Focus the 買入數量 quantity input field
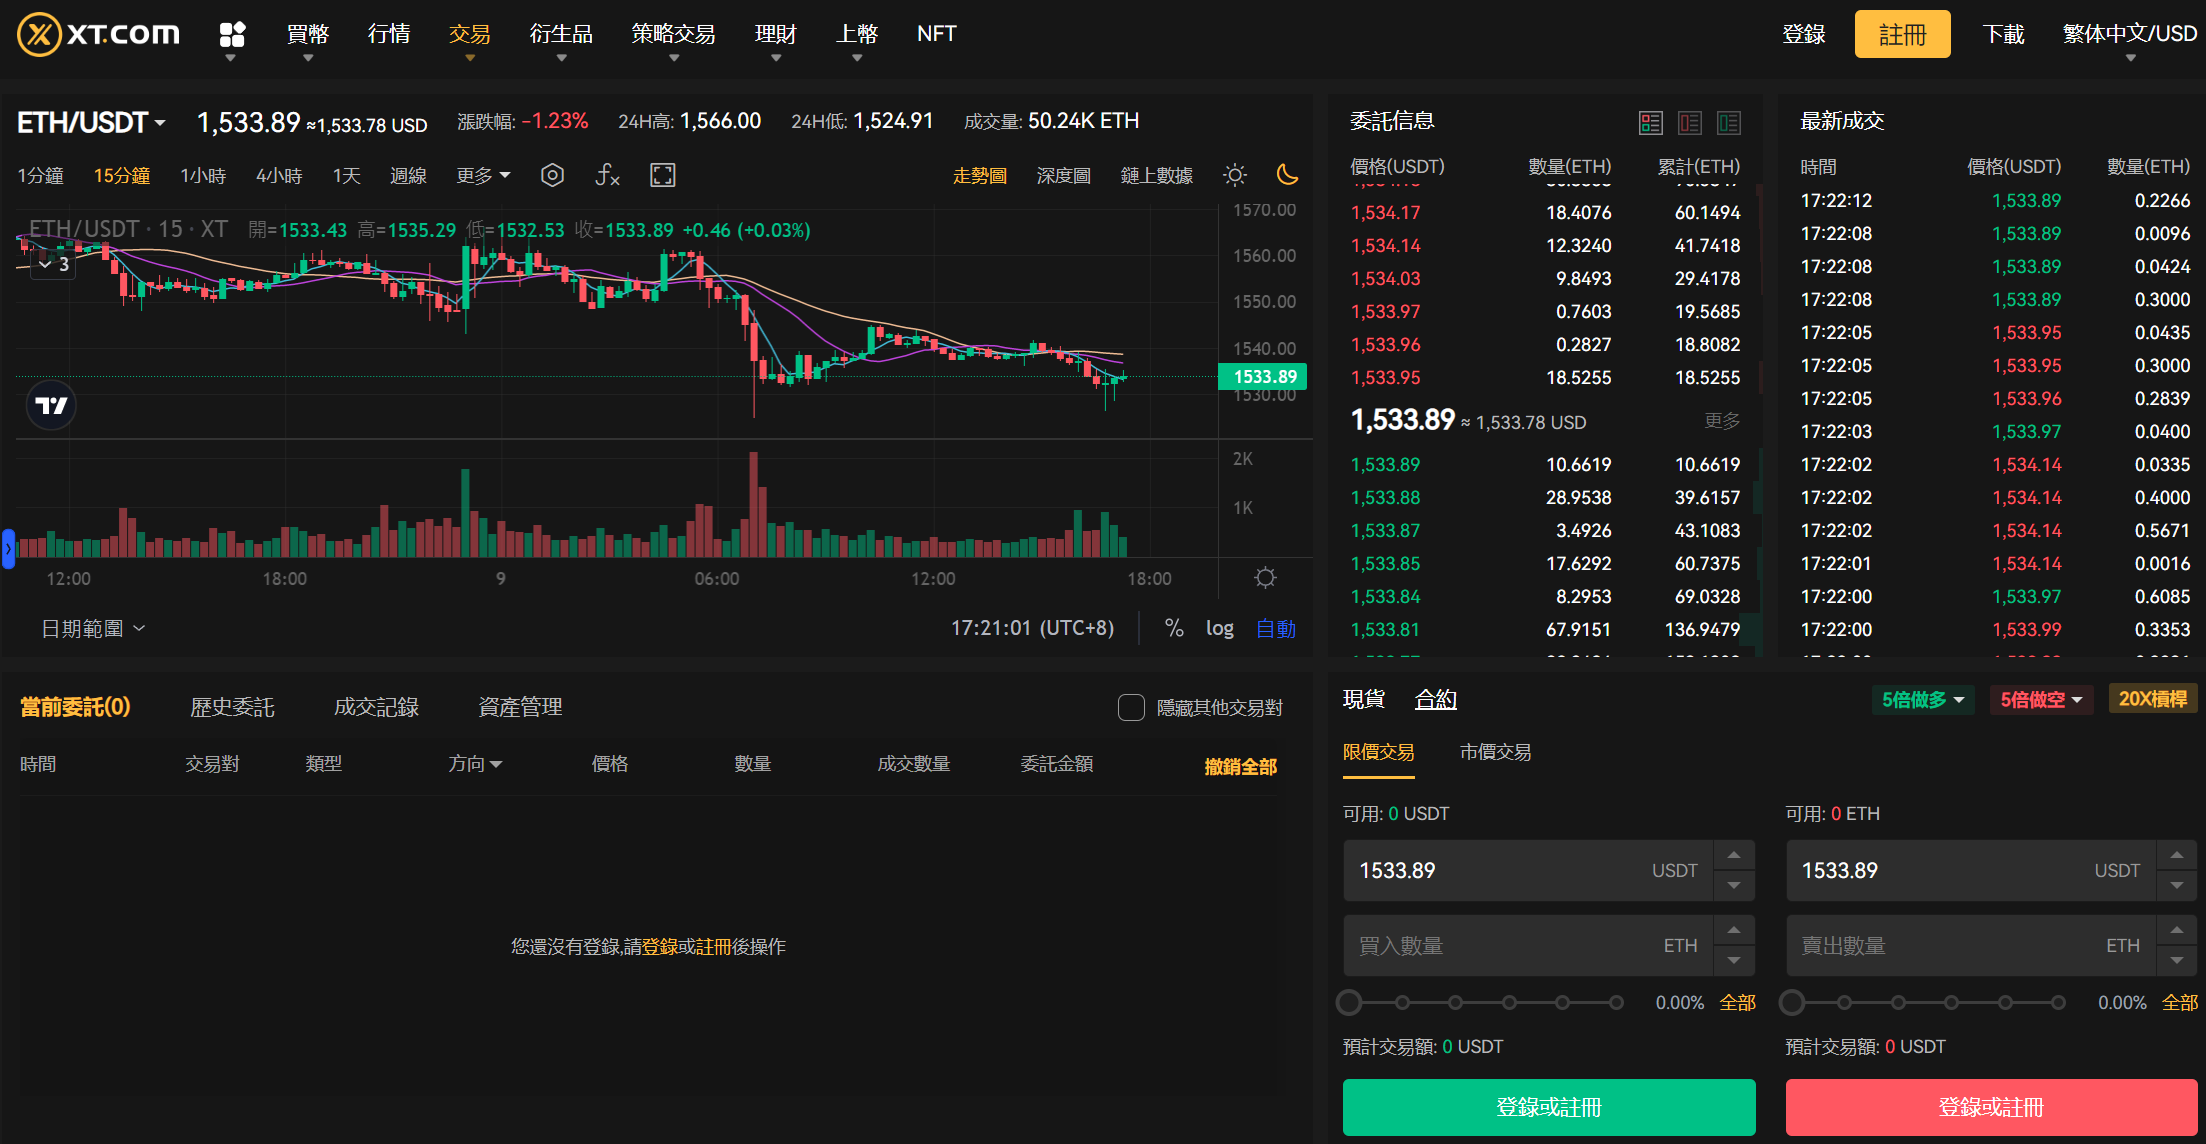Screen dimensions: 2206x1144 click(1528, 946)
